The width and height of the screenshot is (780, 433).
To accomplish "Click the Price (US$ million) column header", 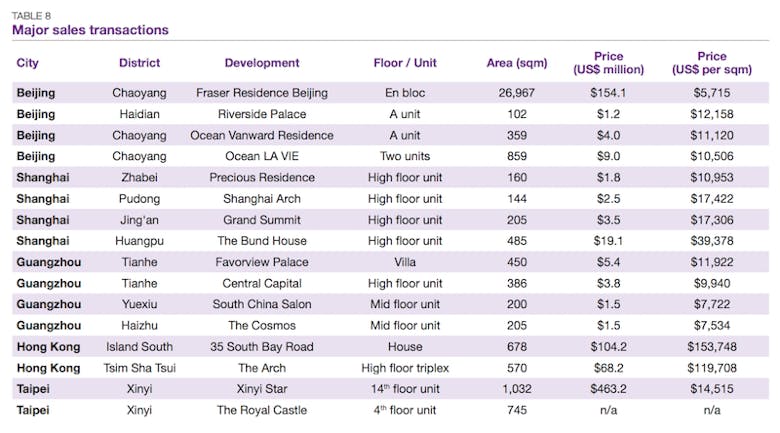I will 608,63.
